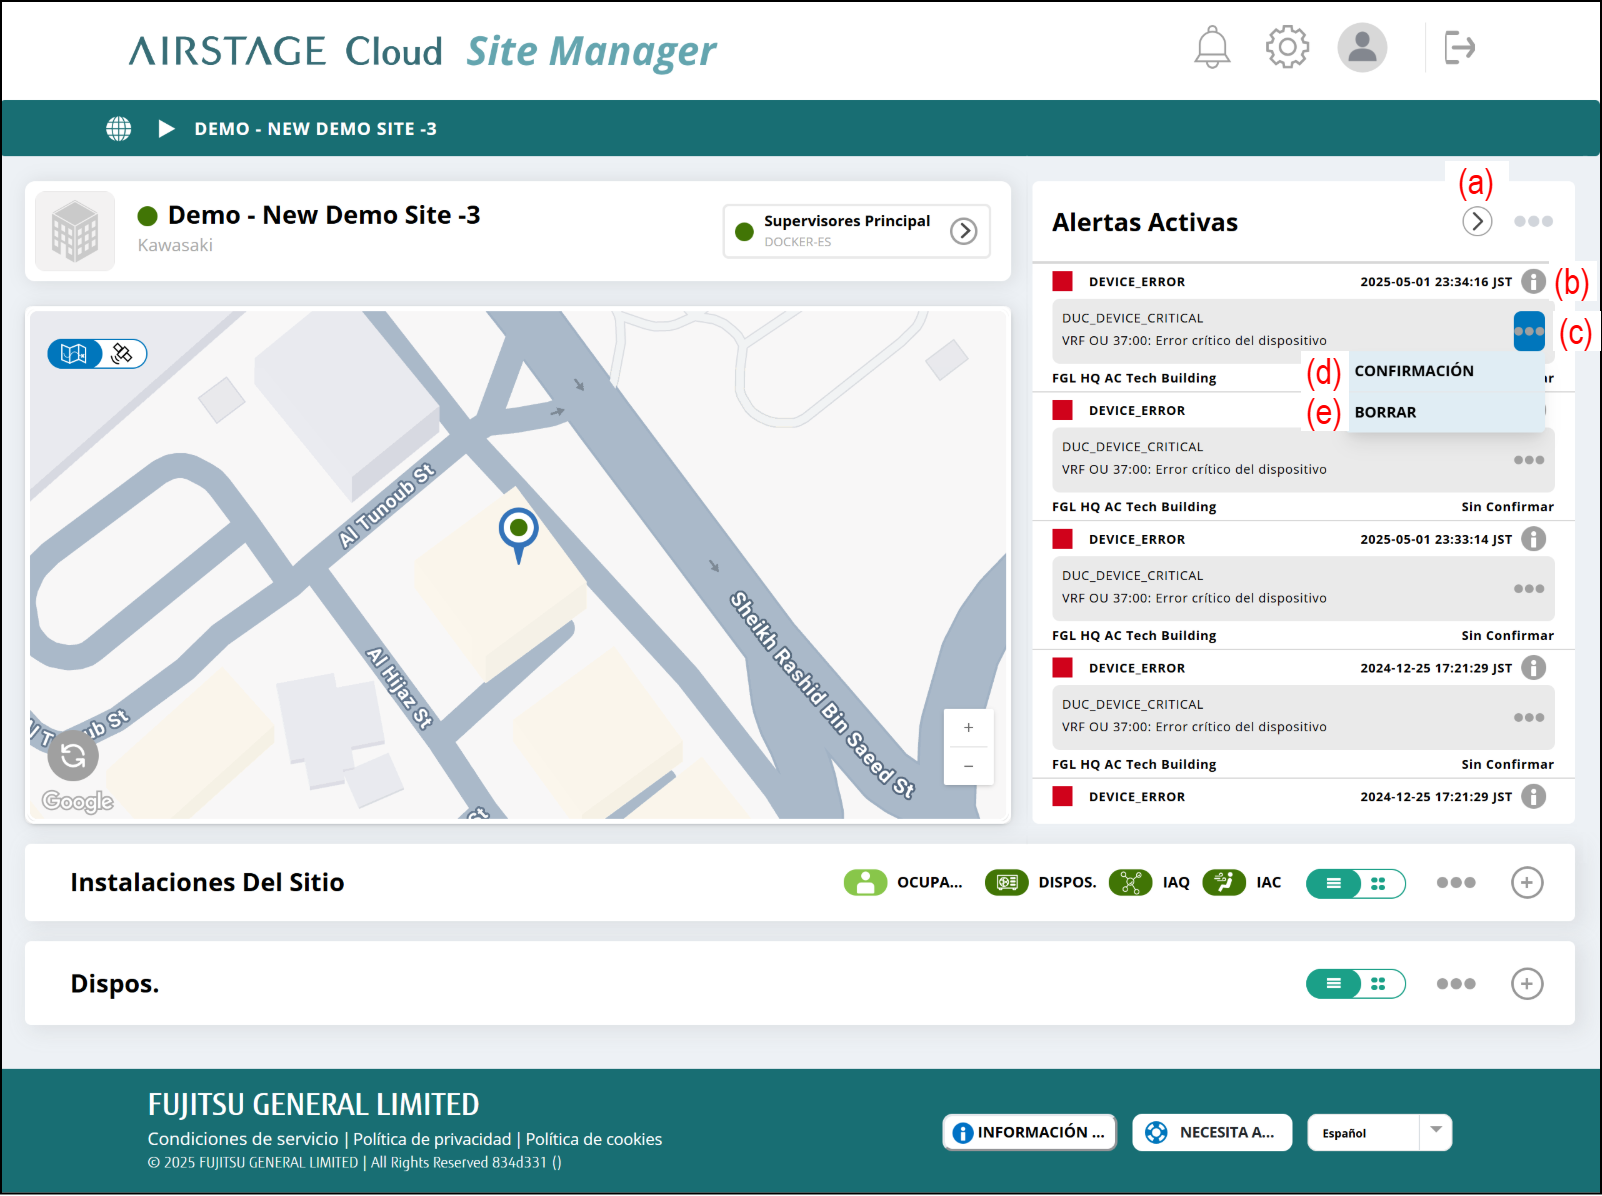
Task: Switch Dispos. section to grid view
Action: (1379, 984)
